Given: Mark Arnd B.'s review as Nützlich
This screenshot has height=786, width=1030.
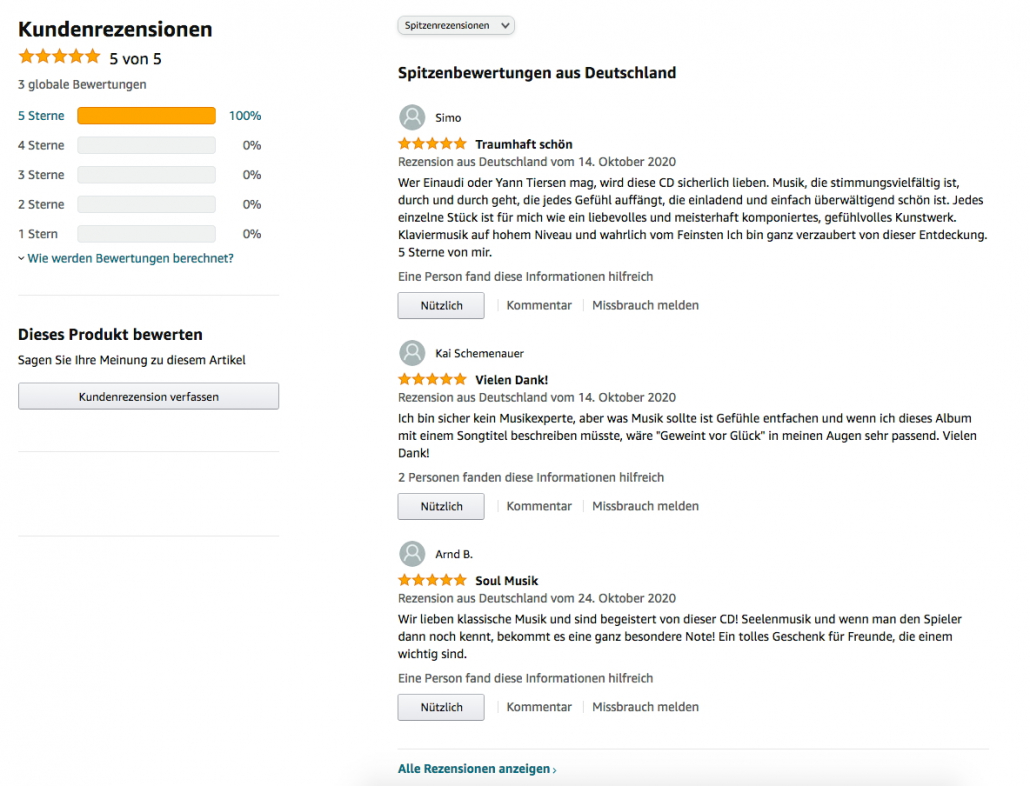Looking at the screenshot, I should (441, 707).
